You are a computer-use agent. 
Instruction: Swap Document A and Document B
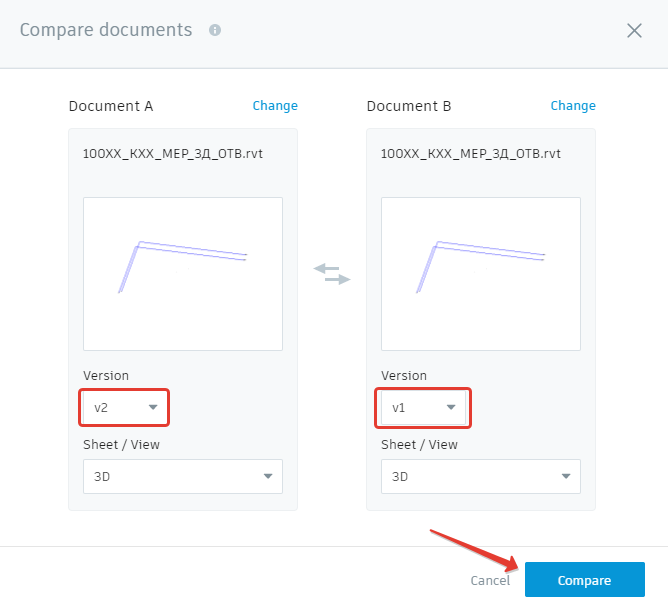tap(332, 274)
